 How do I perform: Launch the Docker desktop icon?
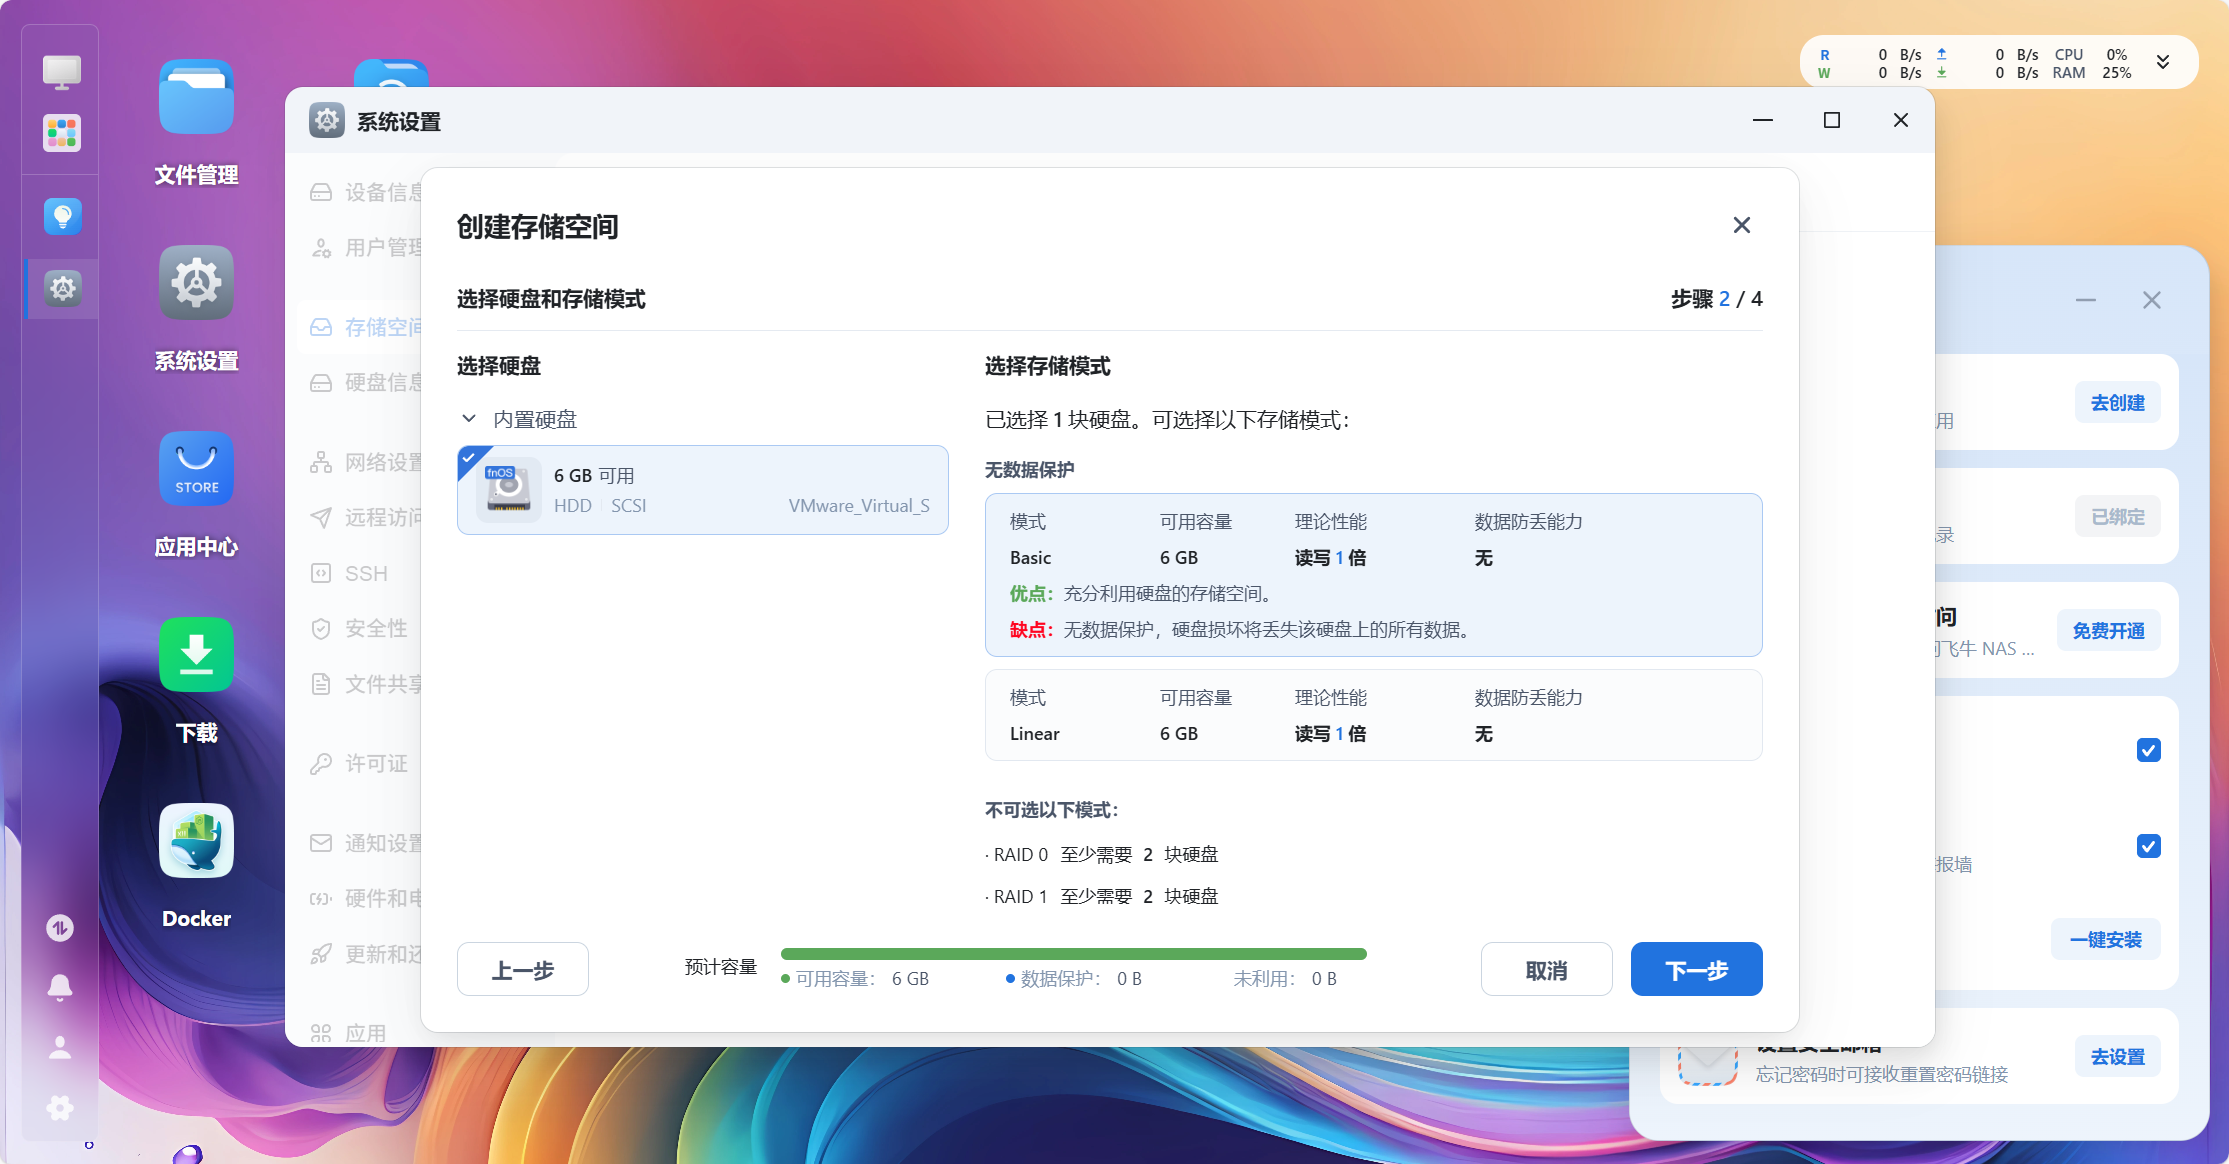pyautogui.click(x=196, y=841)
